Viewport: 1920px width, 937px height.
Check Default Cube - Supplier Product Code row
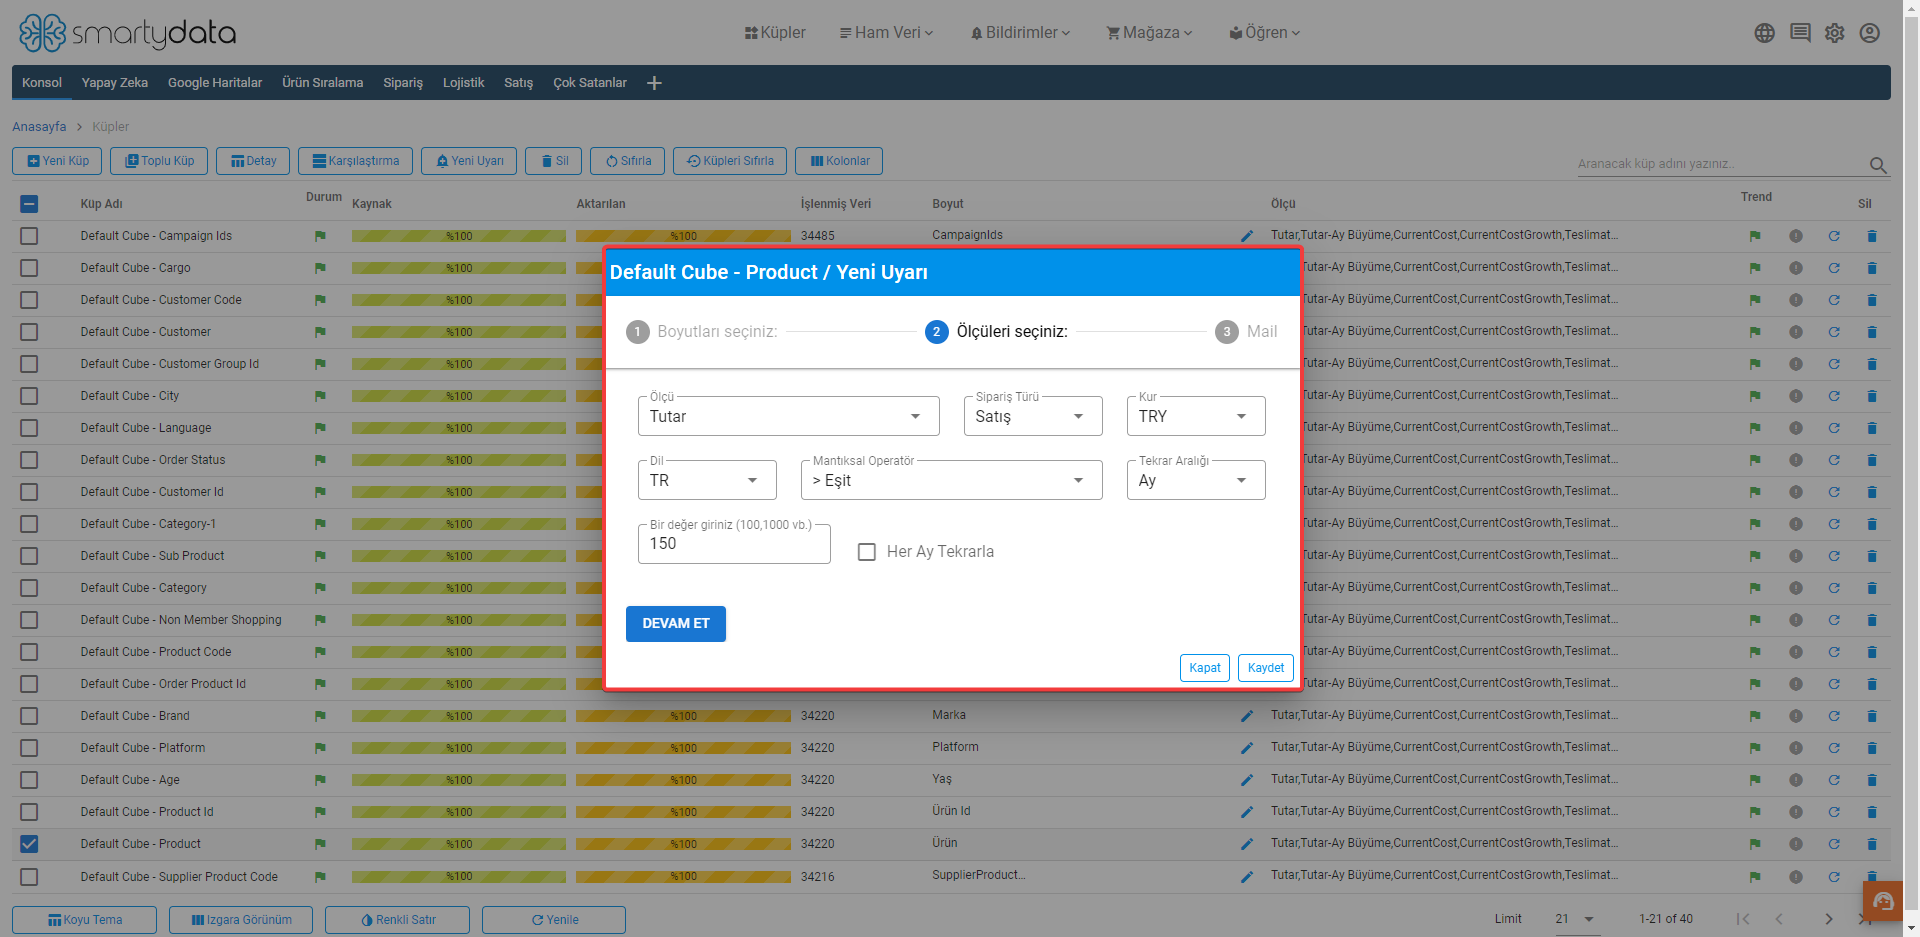pos(29,877)
